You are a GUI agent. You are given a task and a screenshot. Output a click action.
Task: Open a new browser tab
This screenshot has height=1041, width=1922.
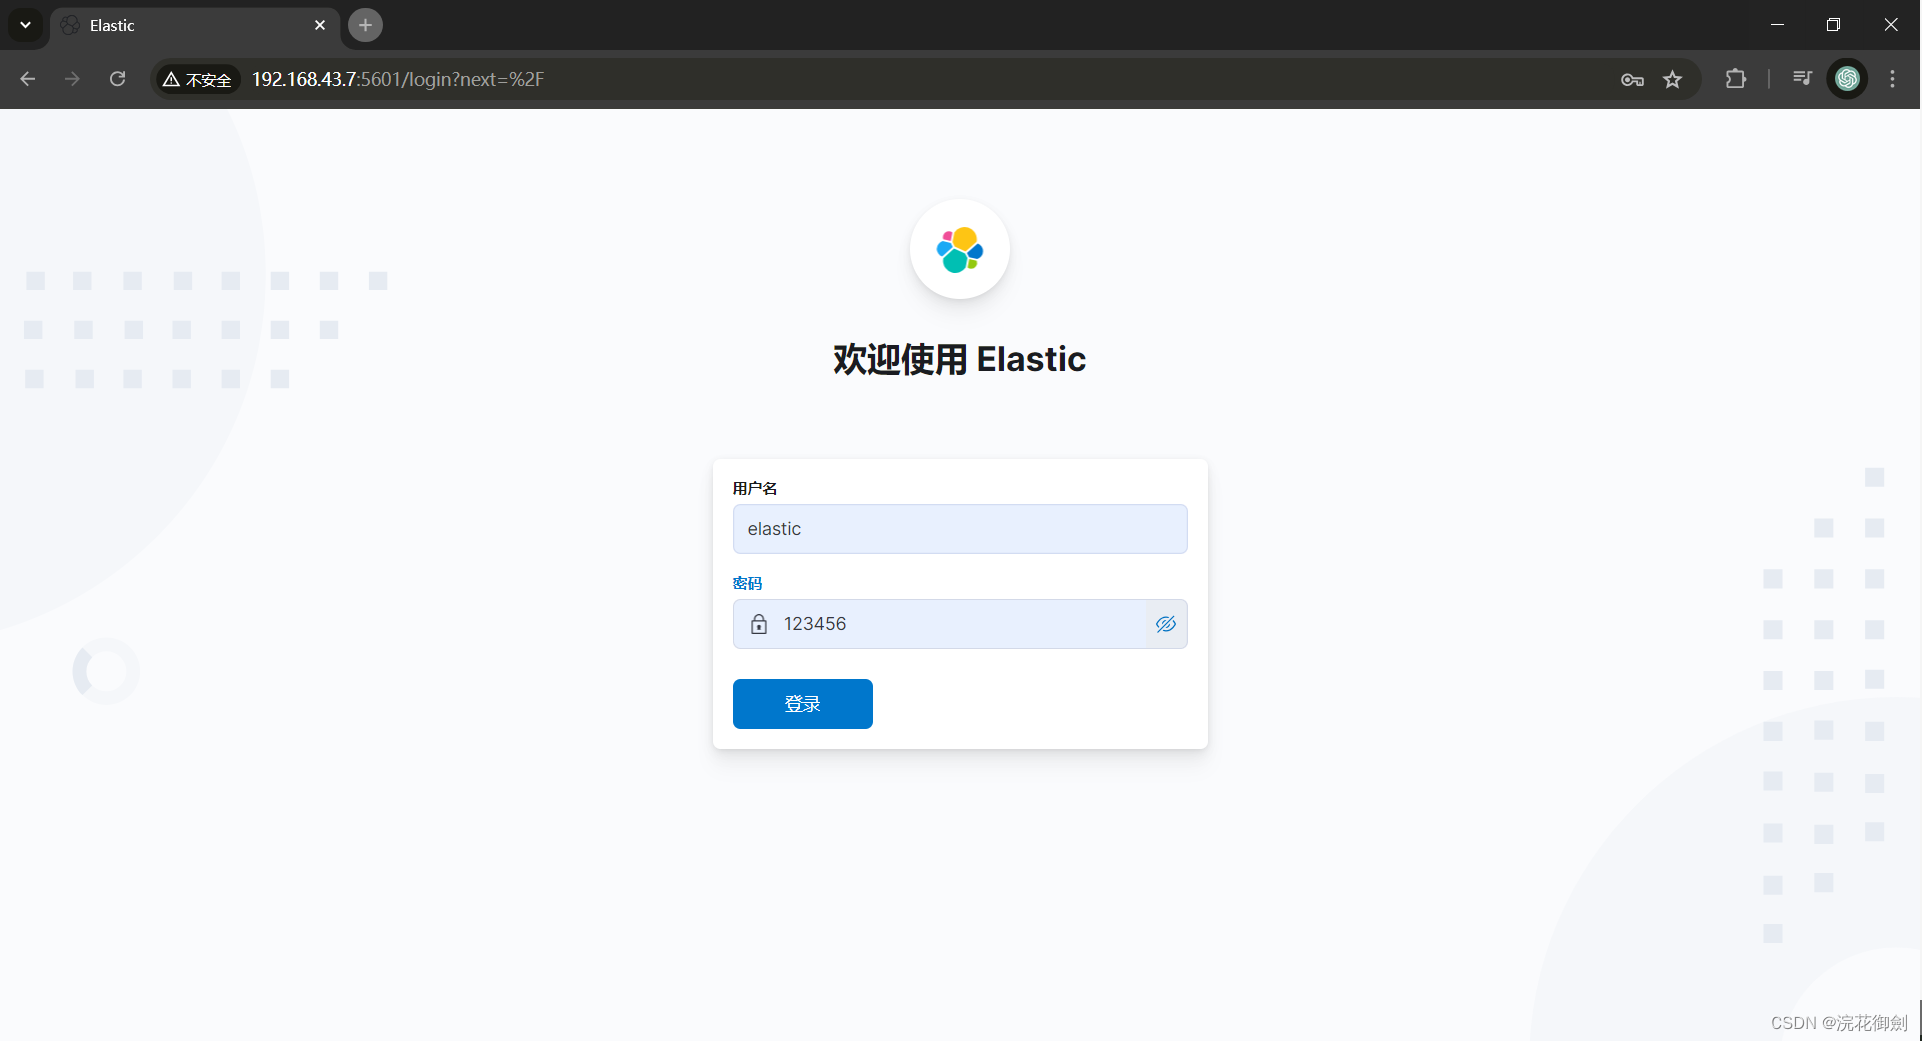tap(365, 25)
